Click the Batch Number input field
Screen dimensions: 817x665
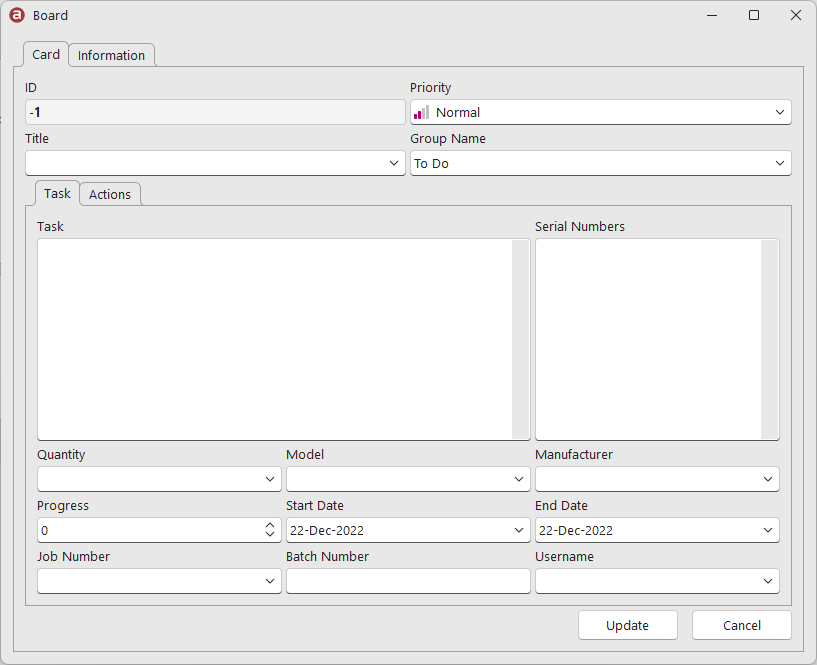(x=408, y=581)
